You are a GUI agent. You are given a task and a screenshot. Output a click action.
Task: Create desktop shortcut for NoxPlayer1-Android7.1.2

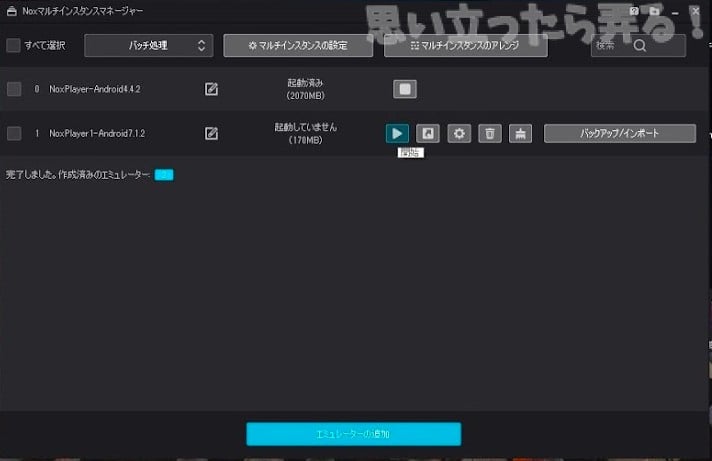click(428, 134)
